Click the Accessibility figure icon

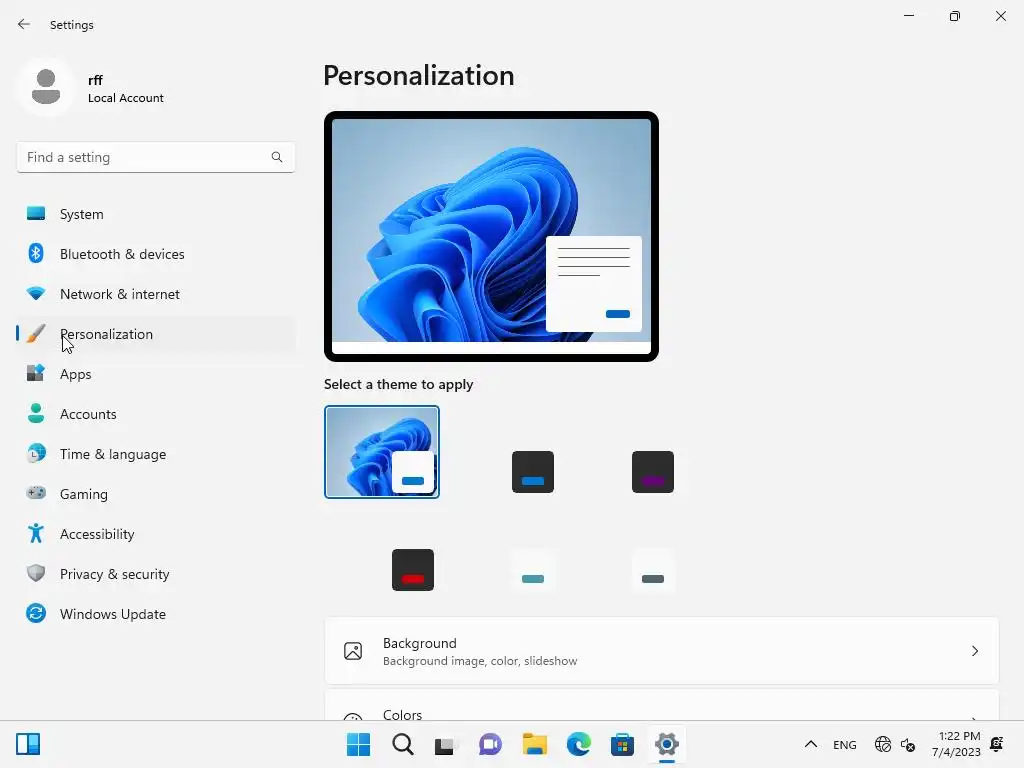pyautogui.click(x=36, y=534)
